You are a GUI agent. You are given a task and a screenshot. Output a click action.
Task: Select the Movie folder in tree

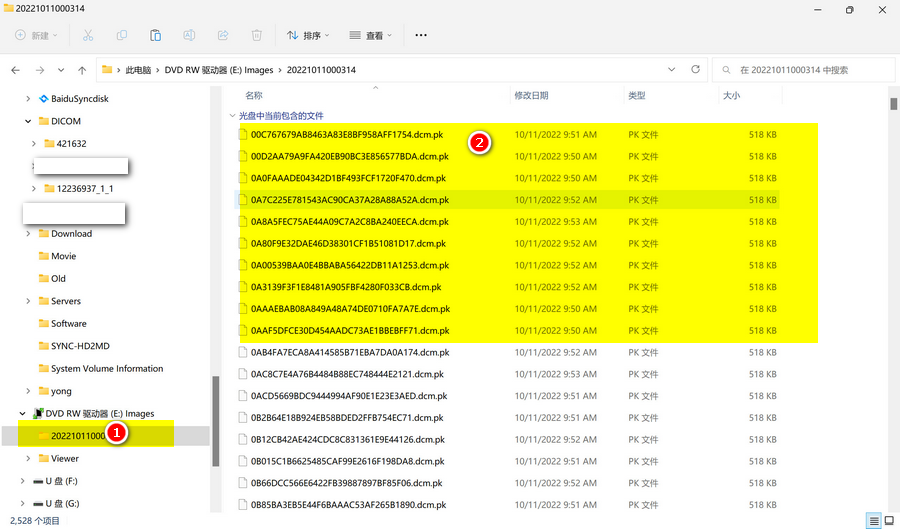(x=63, y=256)
